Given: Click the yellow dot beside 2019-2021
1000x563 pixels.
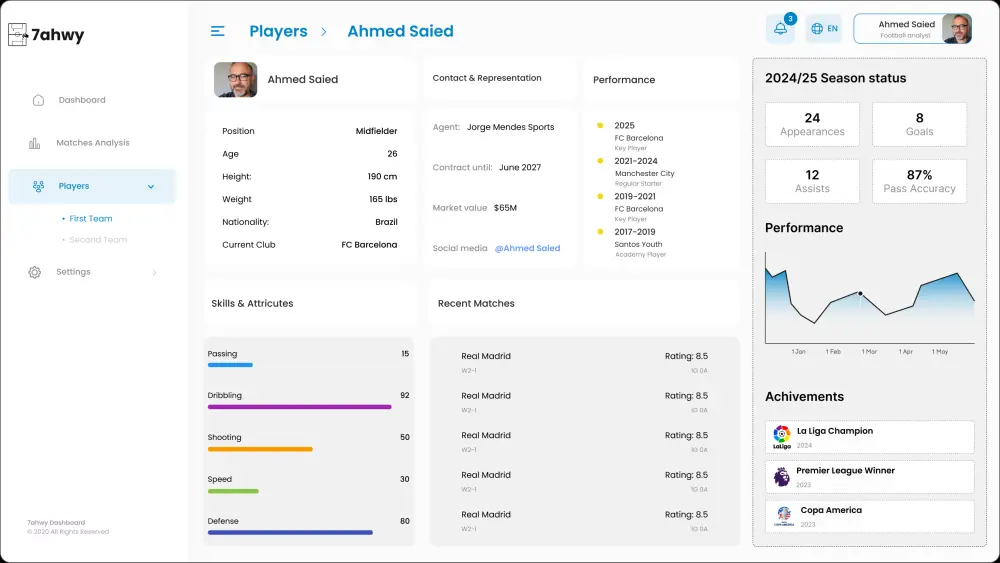Looking at the screenshot, I should point(600,196).
